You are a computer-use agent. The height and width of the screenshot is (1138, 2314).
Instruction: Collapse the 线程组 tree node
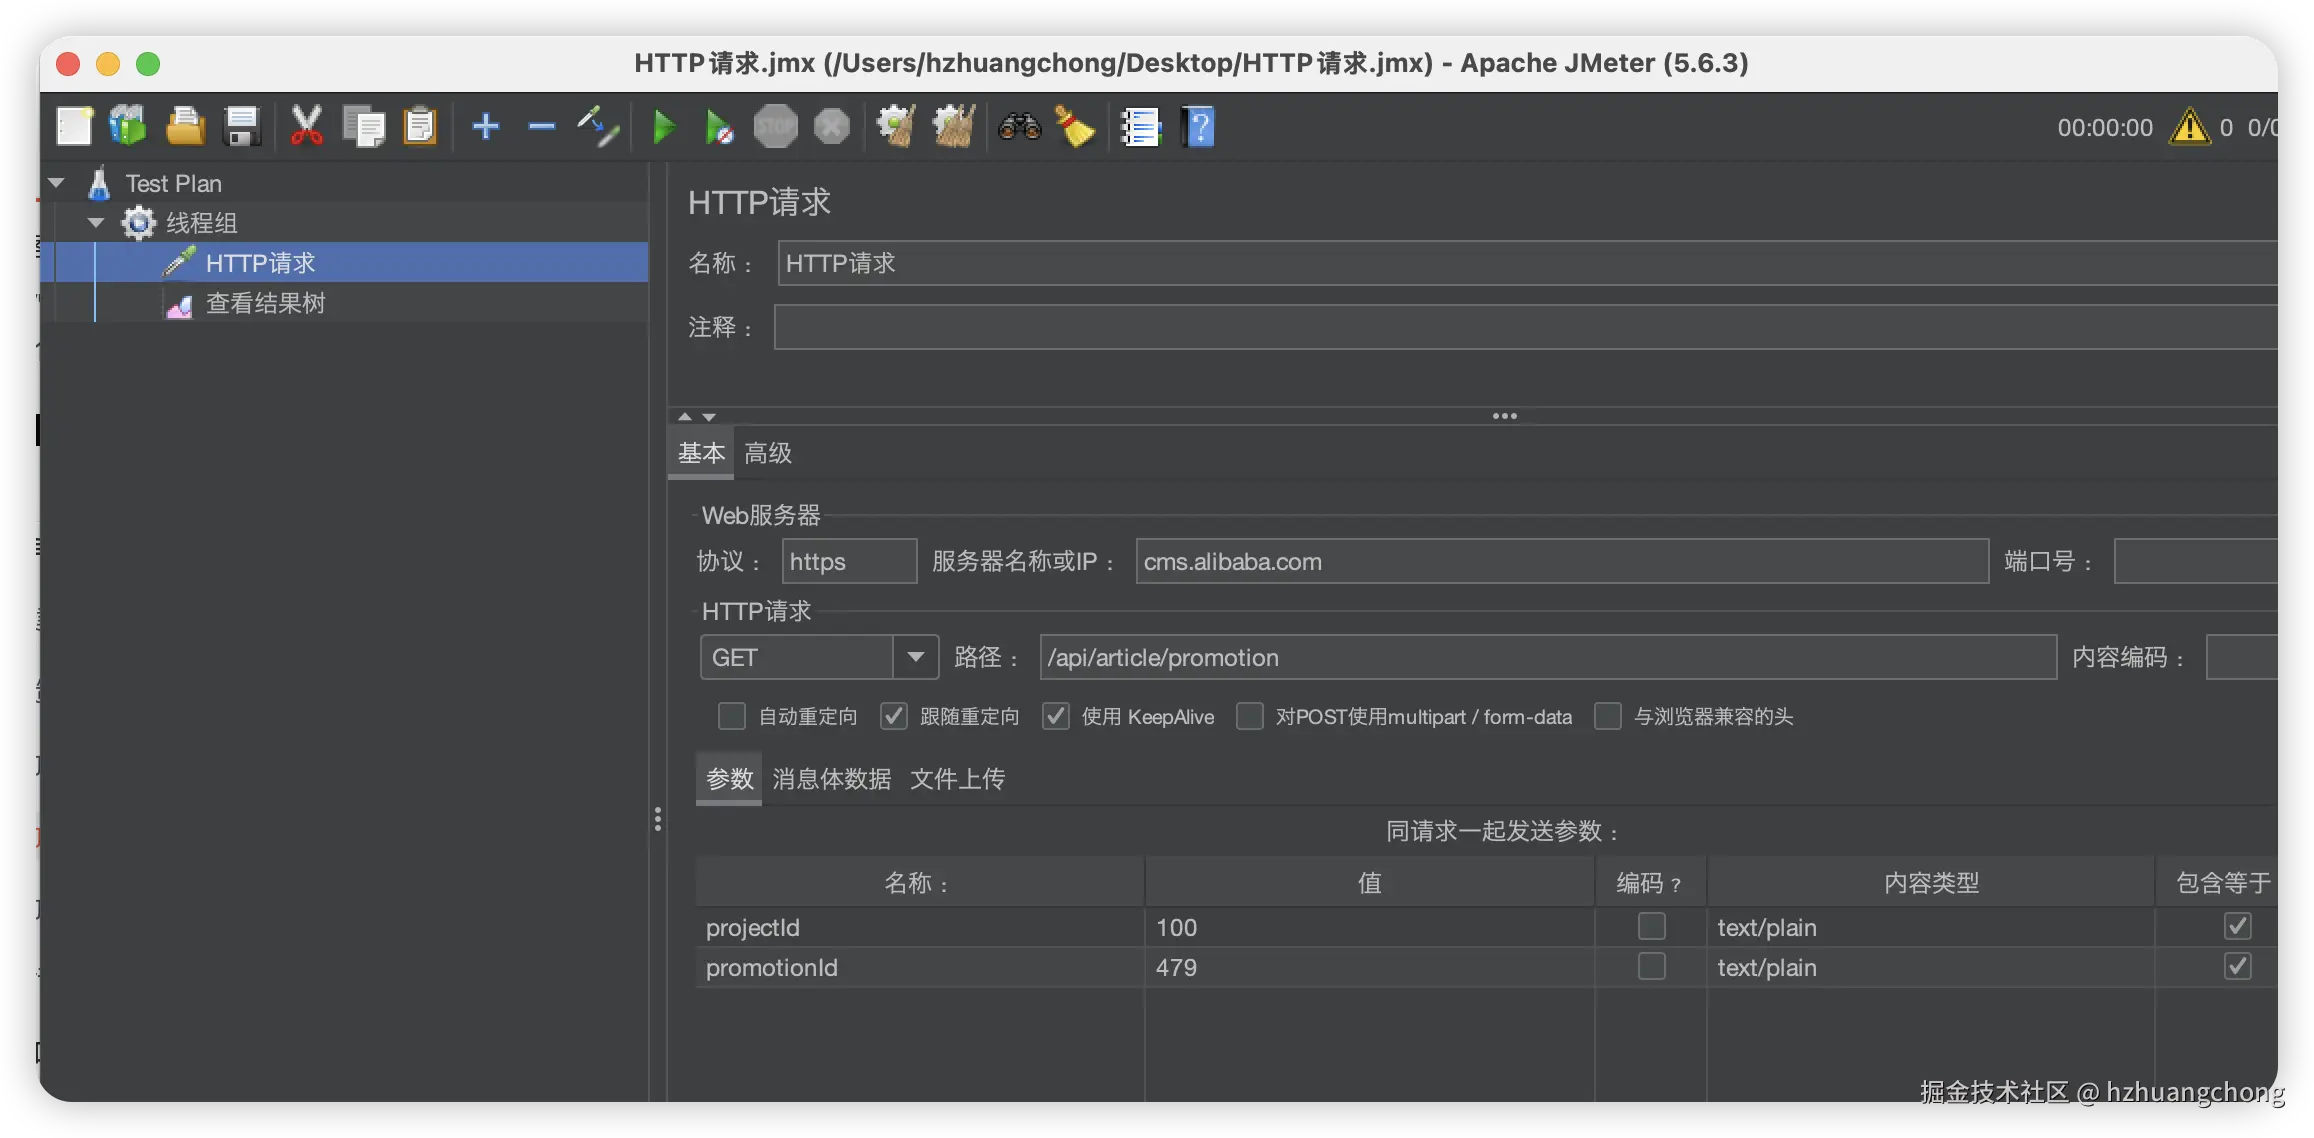(x=96, y=223)
